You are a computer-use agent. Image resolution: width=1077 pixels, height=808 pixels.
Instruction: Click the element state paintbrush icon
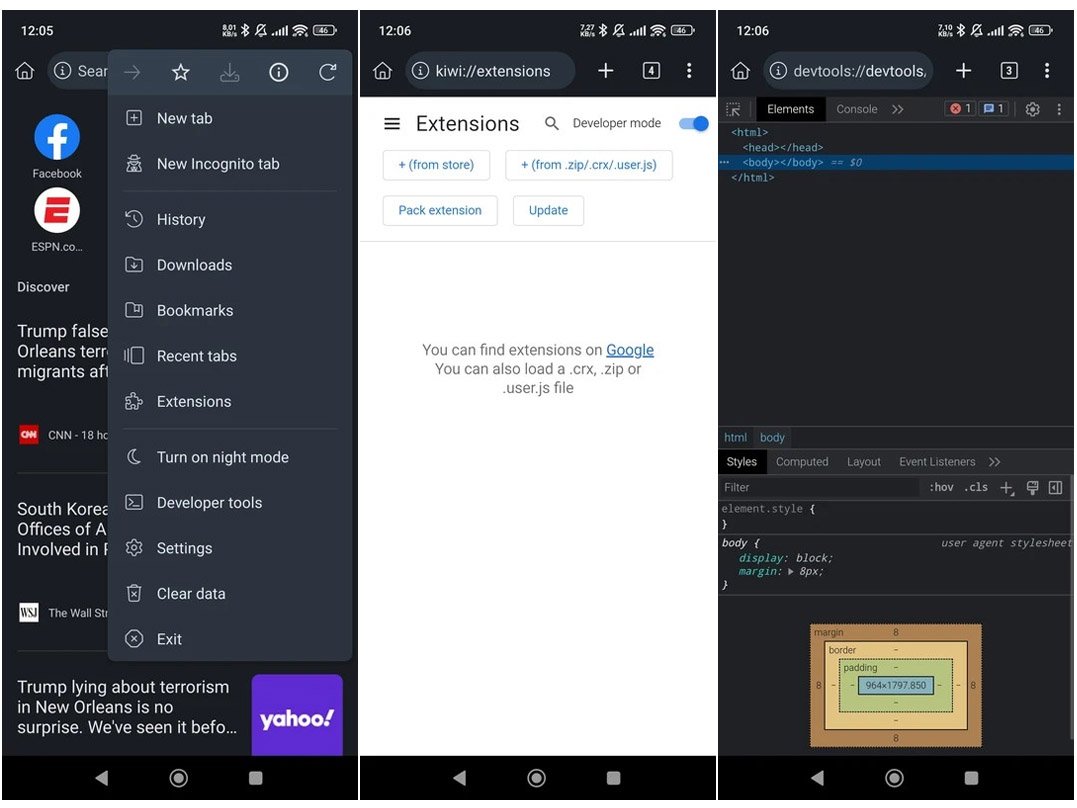coord(1033,487)
